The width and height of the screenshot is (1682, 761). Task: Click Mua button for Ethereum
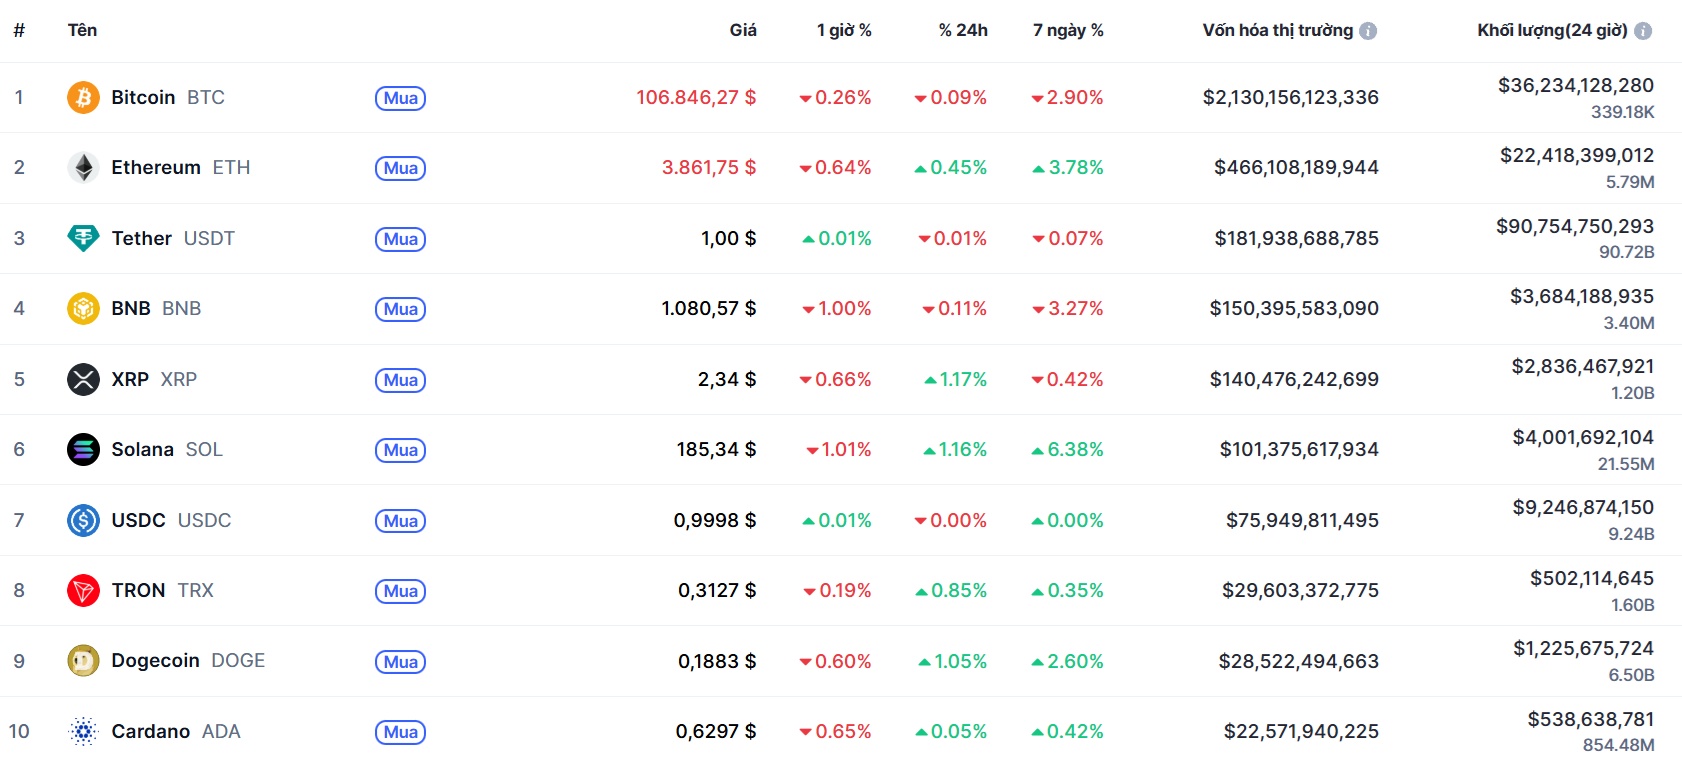[400, 168]
